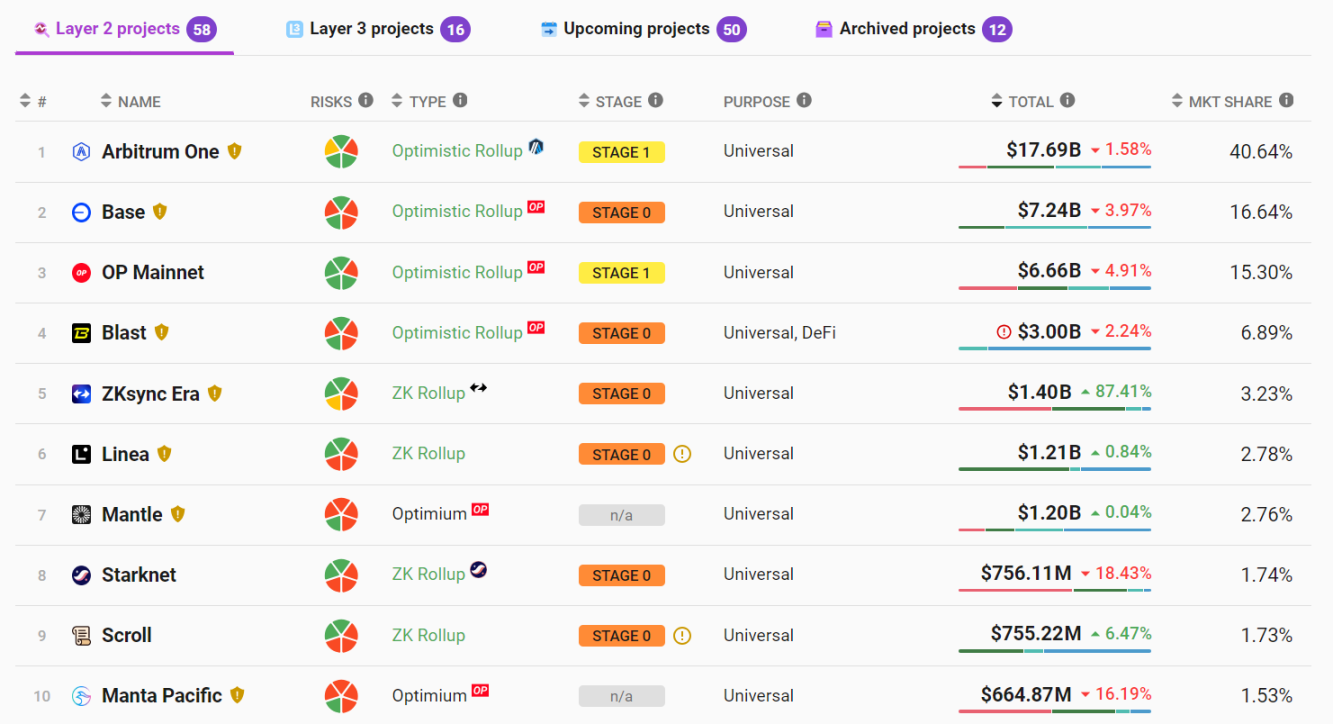The width and height of the screenshot is (1333, 724).
Task: Click Blast's verification shield icon
Action: pos(162,332)
